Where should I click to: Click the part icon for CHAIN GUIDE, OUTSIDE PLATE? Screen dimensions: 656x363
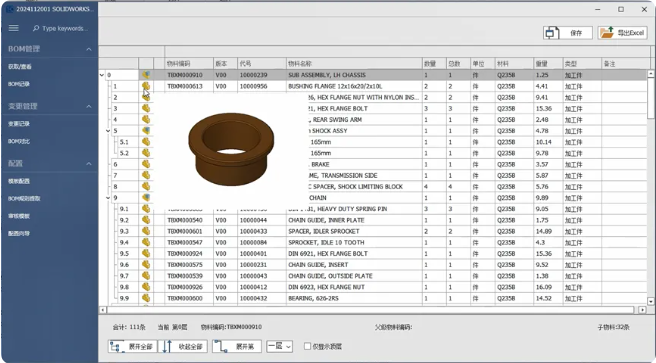tap(146, 276)
